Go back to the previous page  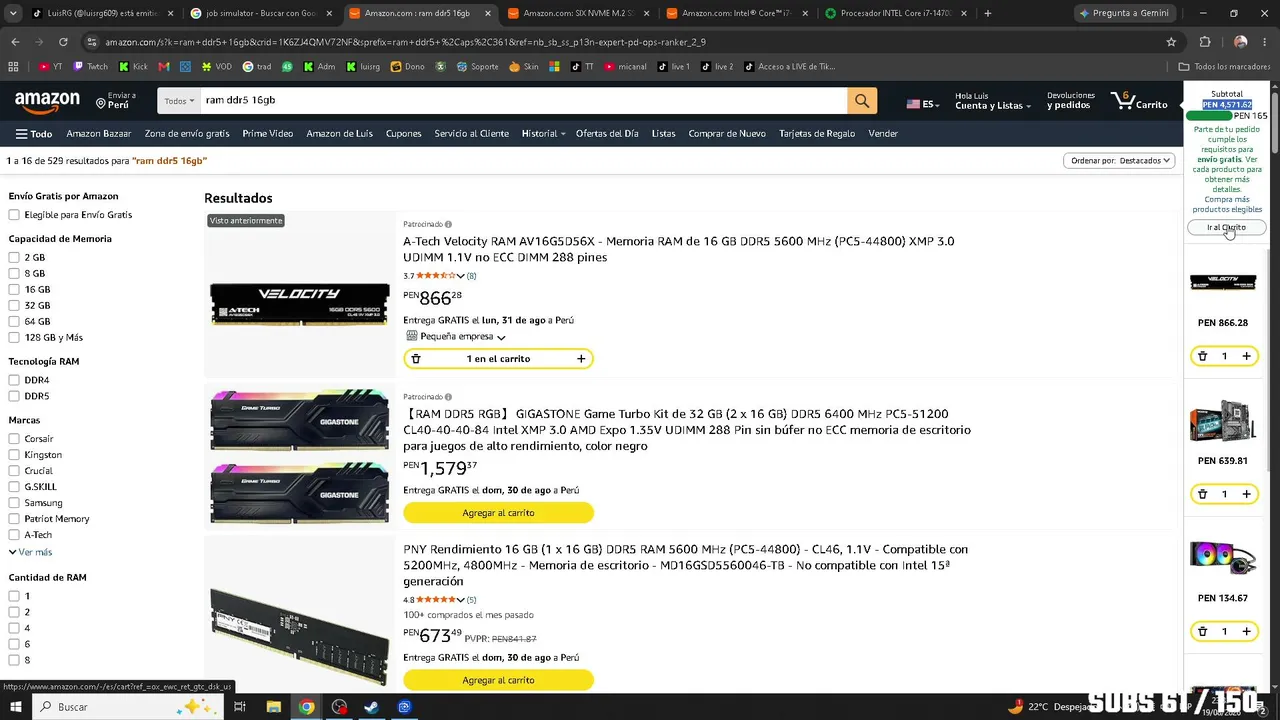tap(15, 42)
